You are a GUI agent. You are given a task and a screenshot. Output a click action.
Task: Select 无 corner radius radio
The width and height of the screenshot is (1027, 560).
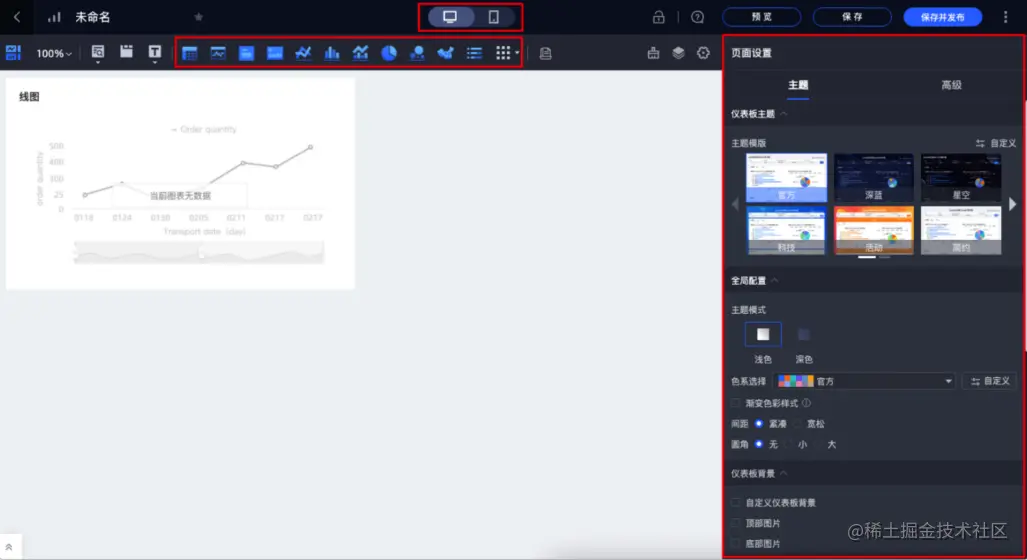click(x=758, y=444)
